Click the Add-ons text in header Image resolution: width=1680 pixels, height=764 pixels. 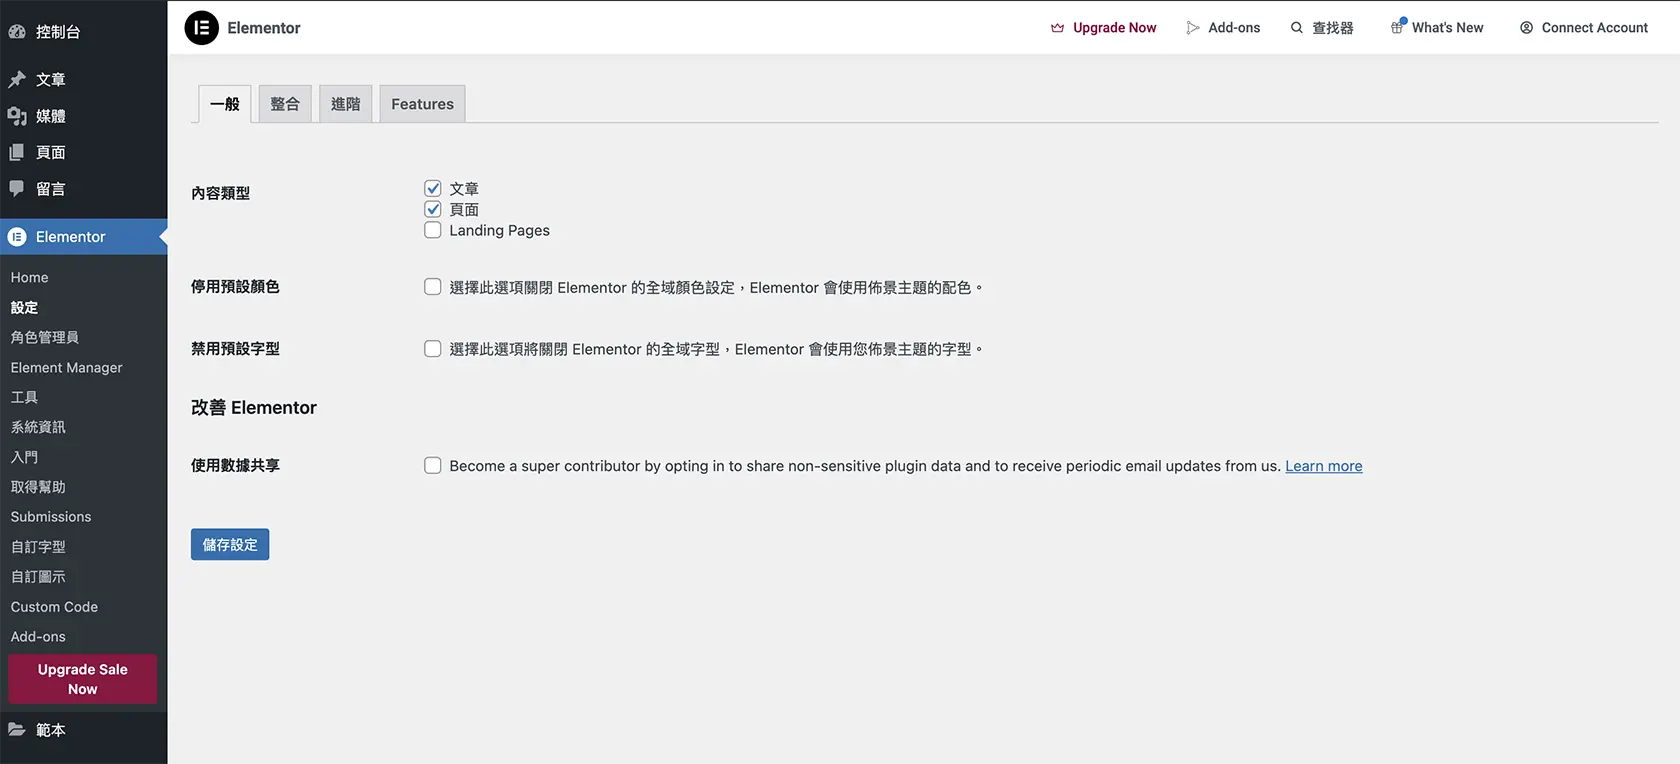(1234, 28)
